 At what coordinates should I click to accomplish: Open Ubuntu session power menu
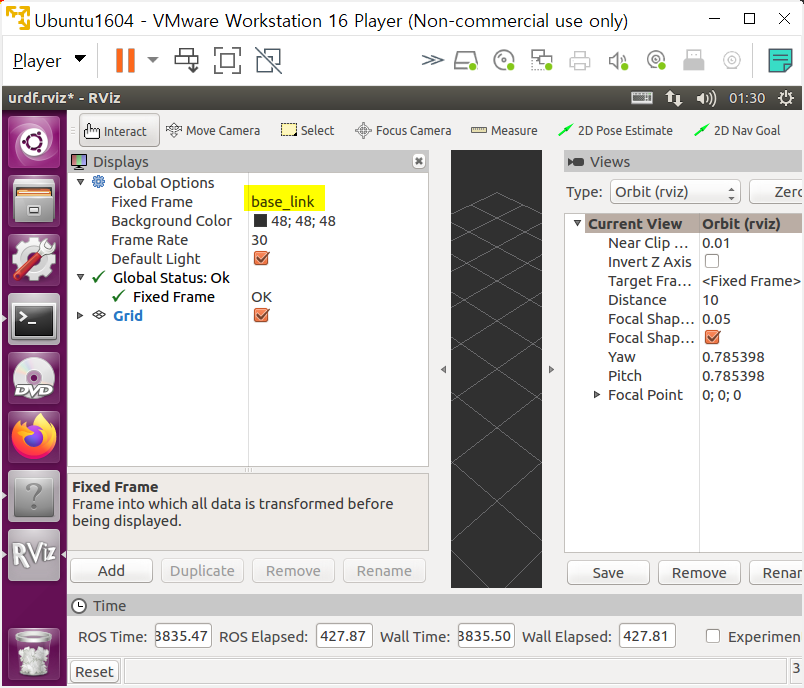pos(786,98)
